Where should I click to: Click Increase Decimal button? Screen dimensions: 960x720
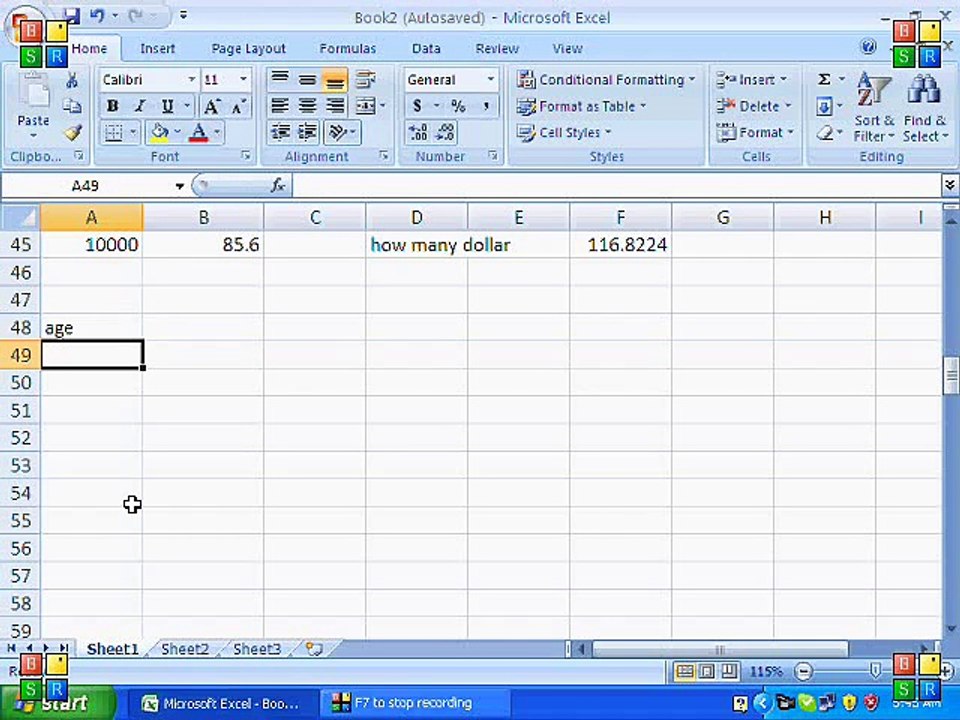point(418,132)
